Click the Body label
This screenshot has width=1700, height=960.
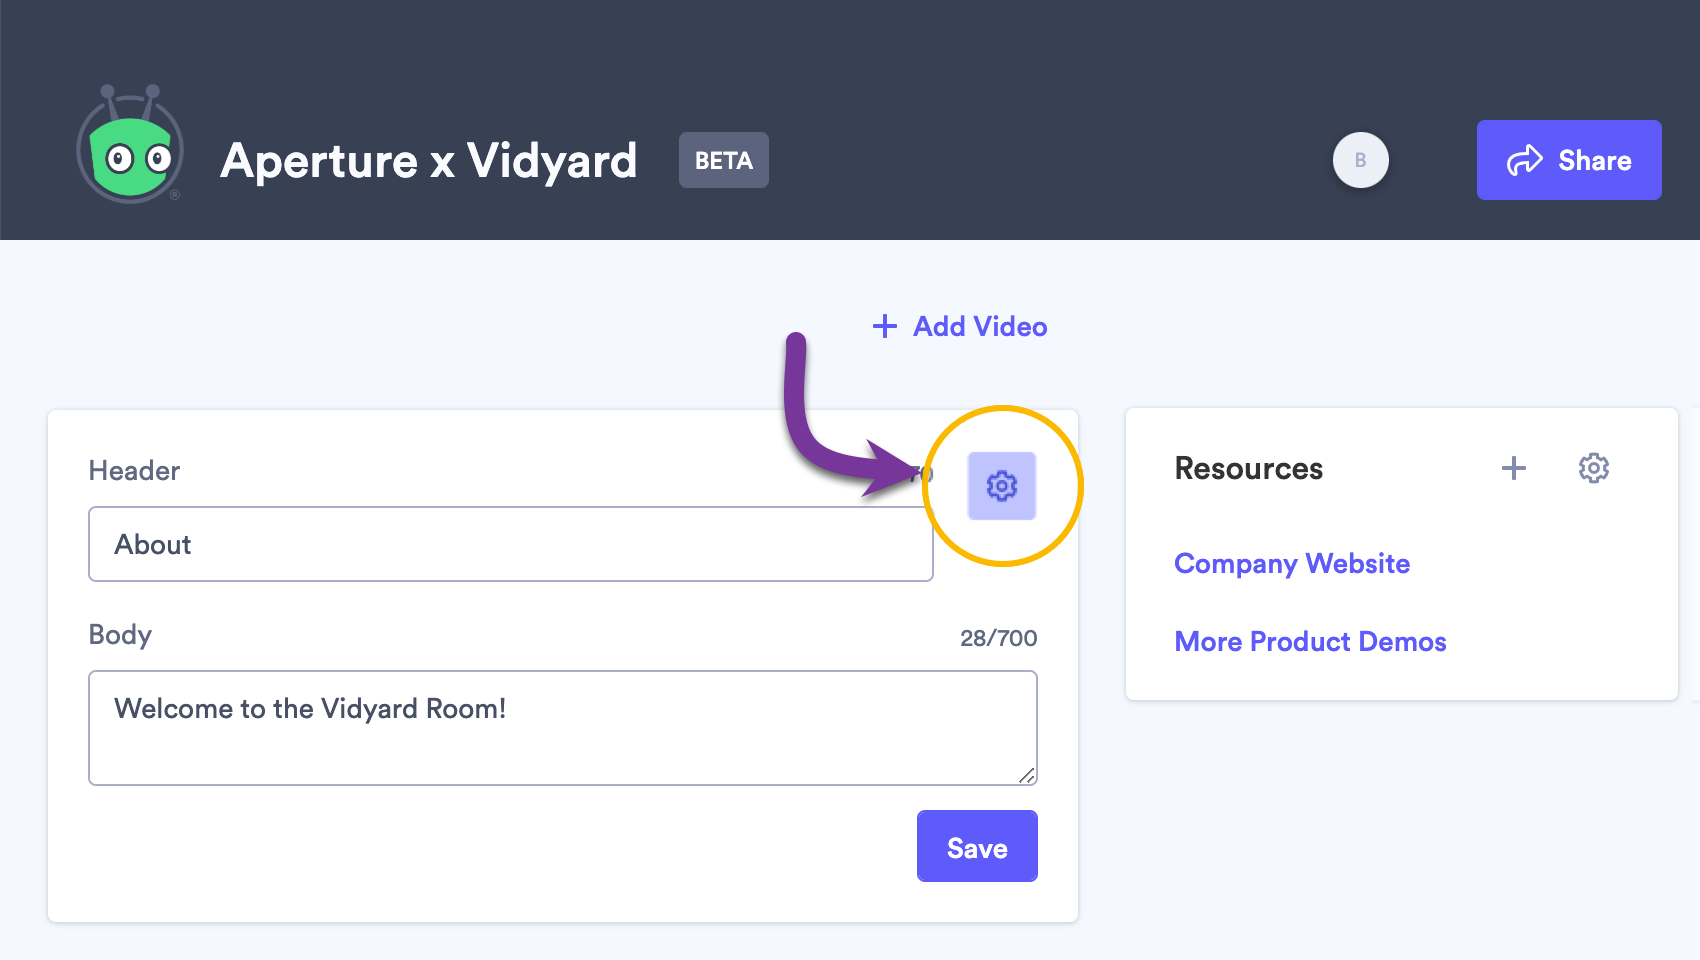click(x=120, y=635)
